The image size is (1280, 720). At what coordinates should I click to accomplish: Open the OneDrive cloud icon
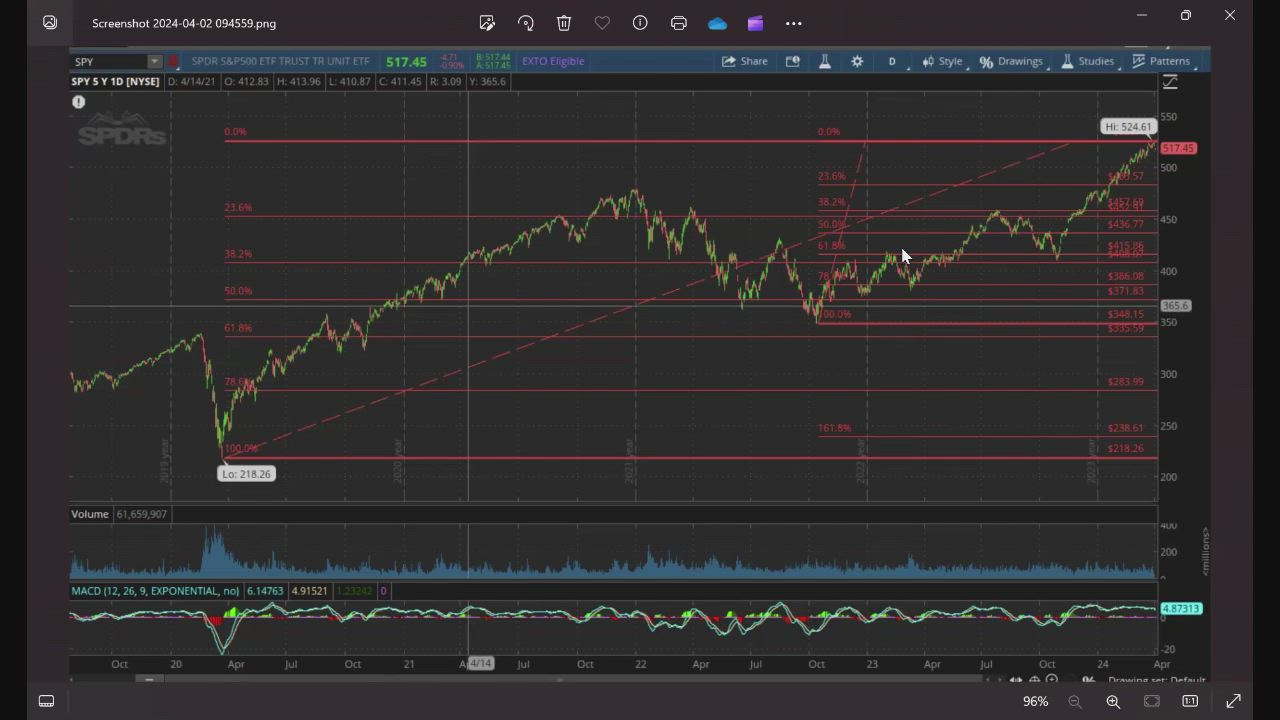tap(717, 23)
